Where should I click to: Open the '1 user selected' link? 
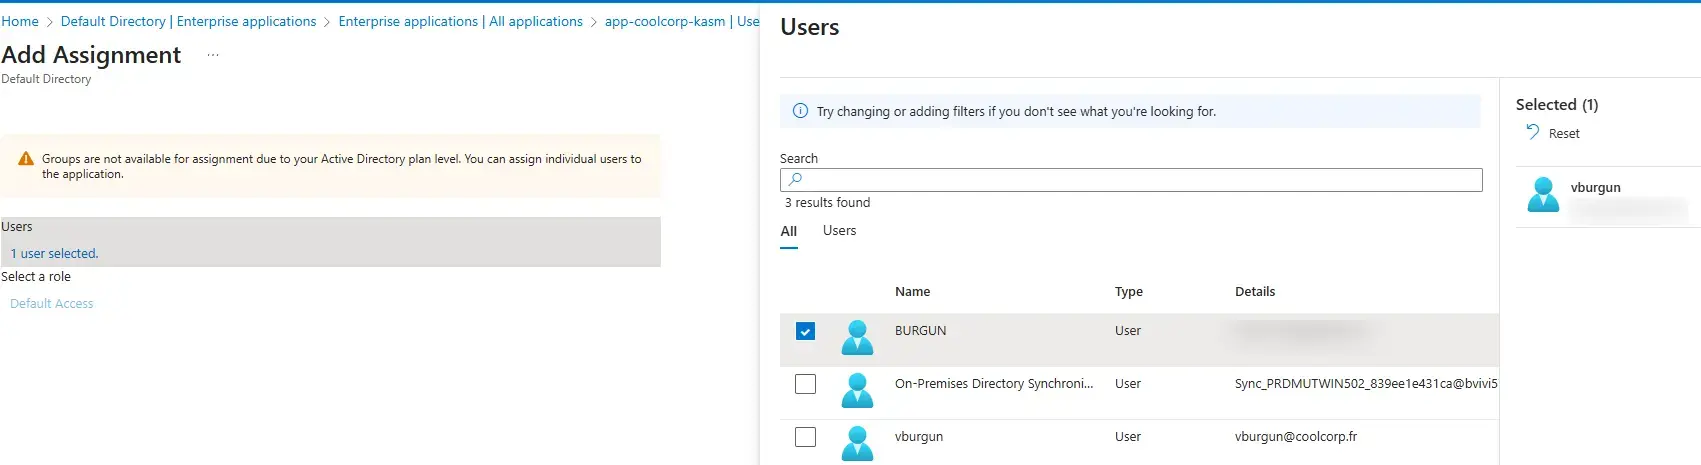pyautogui.click(x=55, y=254)
